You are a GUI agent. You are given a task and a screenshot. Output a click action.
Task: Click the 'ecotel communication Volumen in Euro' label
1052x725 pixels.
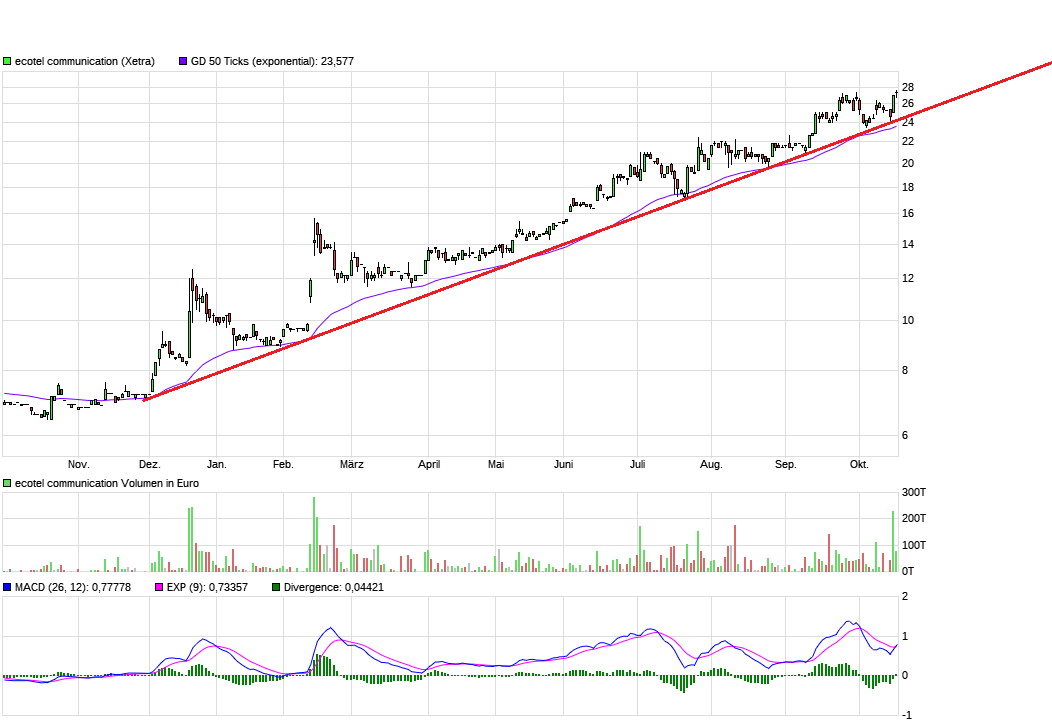point(107,484)
